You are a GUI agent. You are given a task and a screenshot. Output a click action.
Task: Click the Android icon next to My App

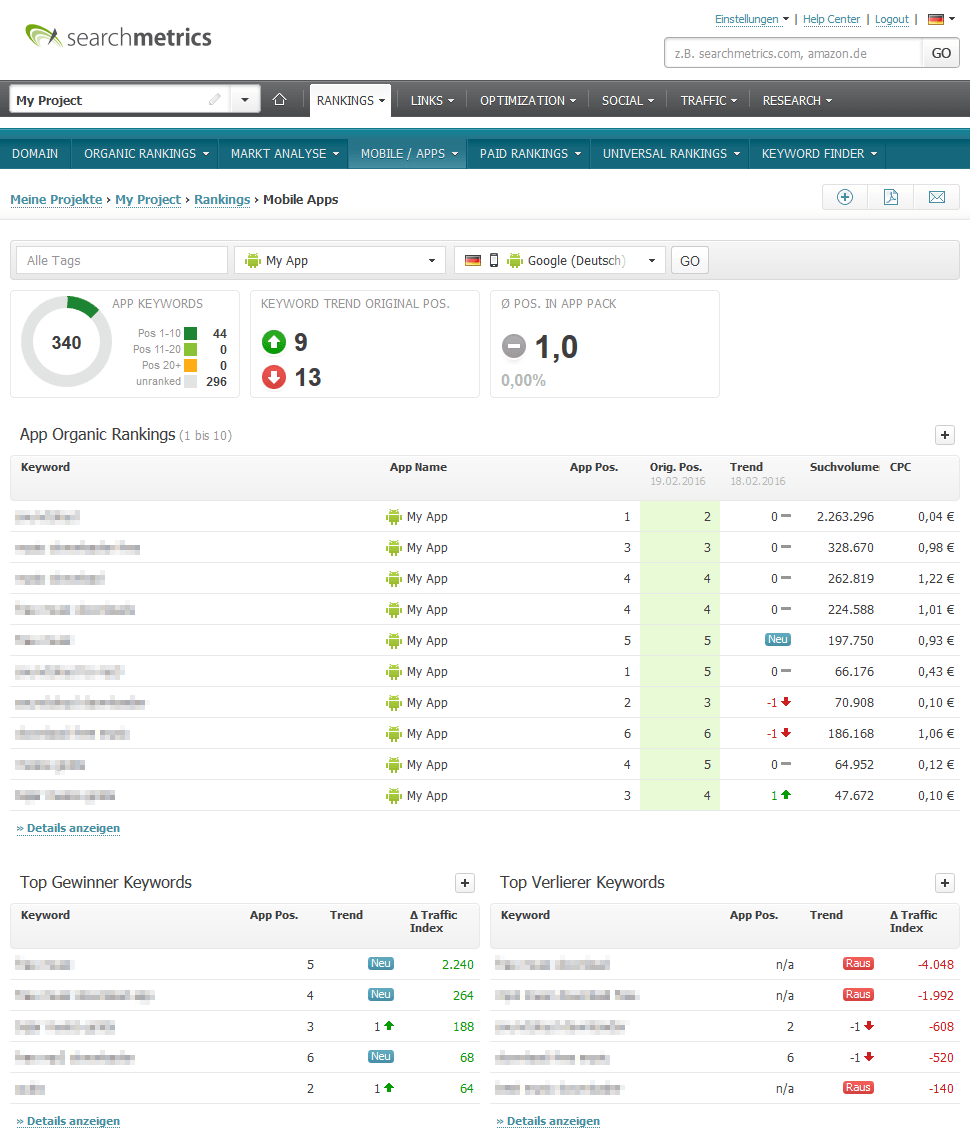(256, 259)
